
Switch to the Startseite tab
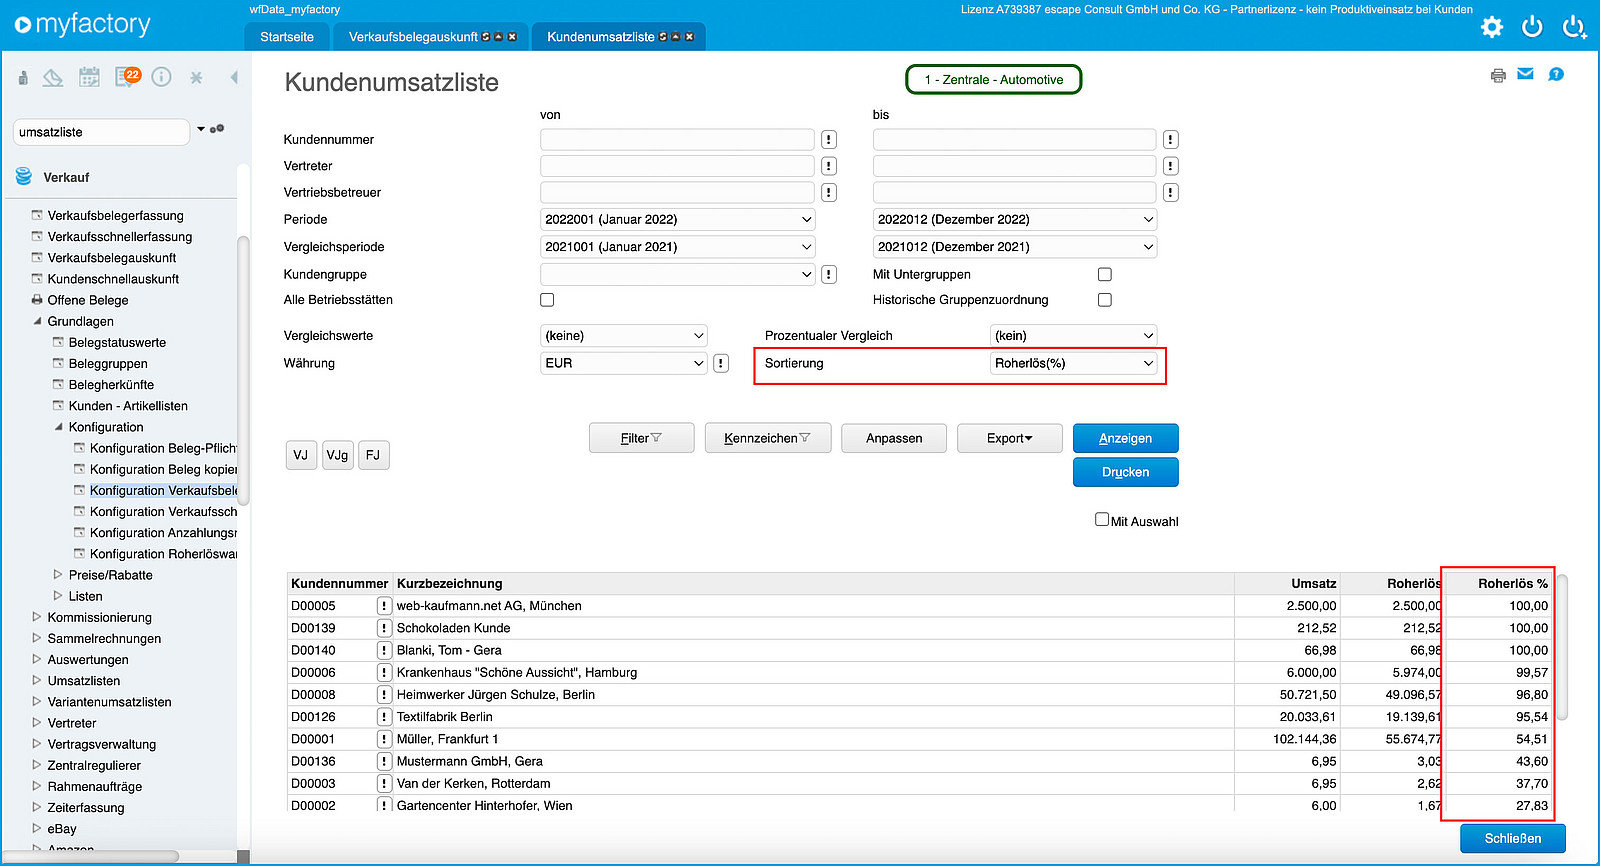(287, 37)
